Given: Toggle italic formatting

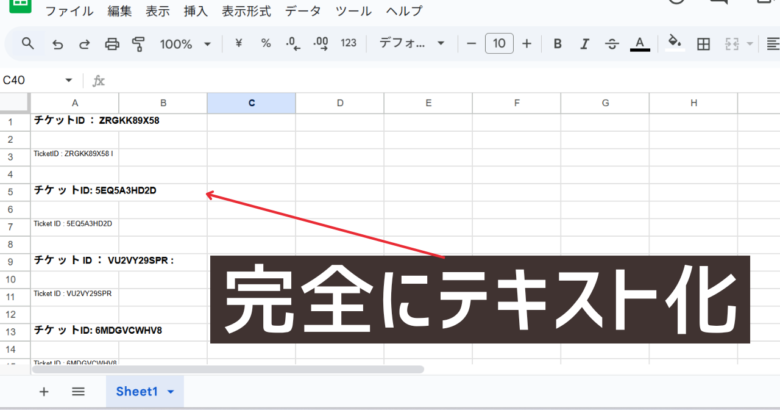Looking at the screenshot, I should [x=585, y=44].
